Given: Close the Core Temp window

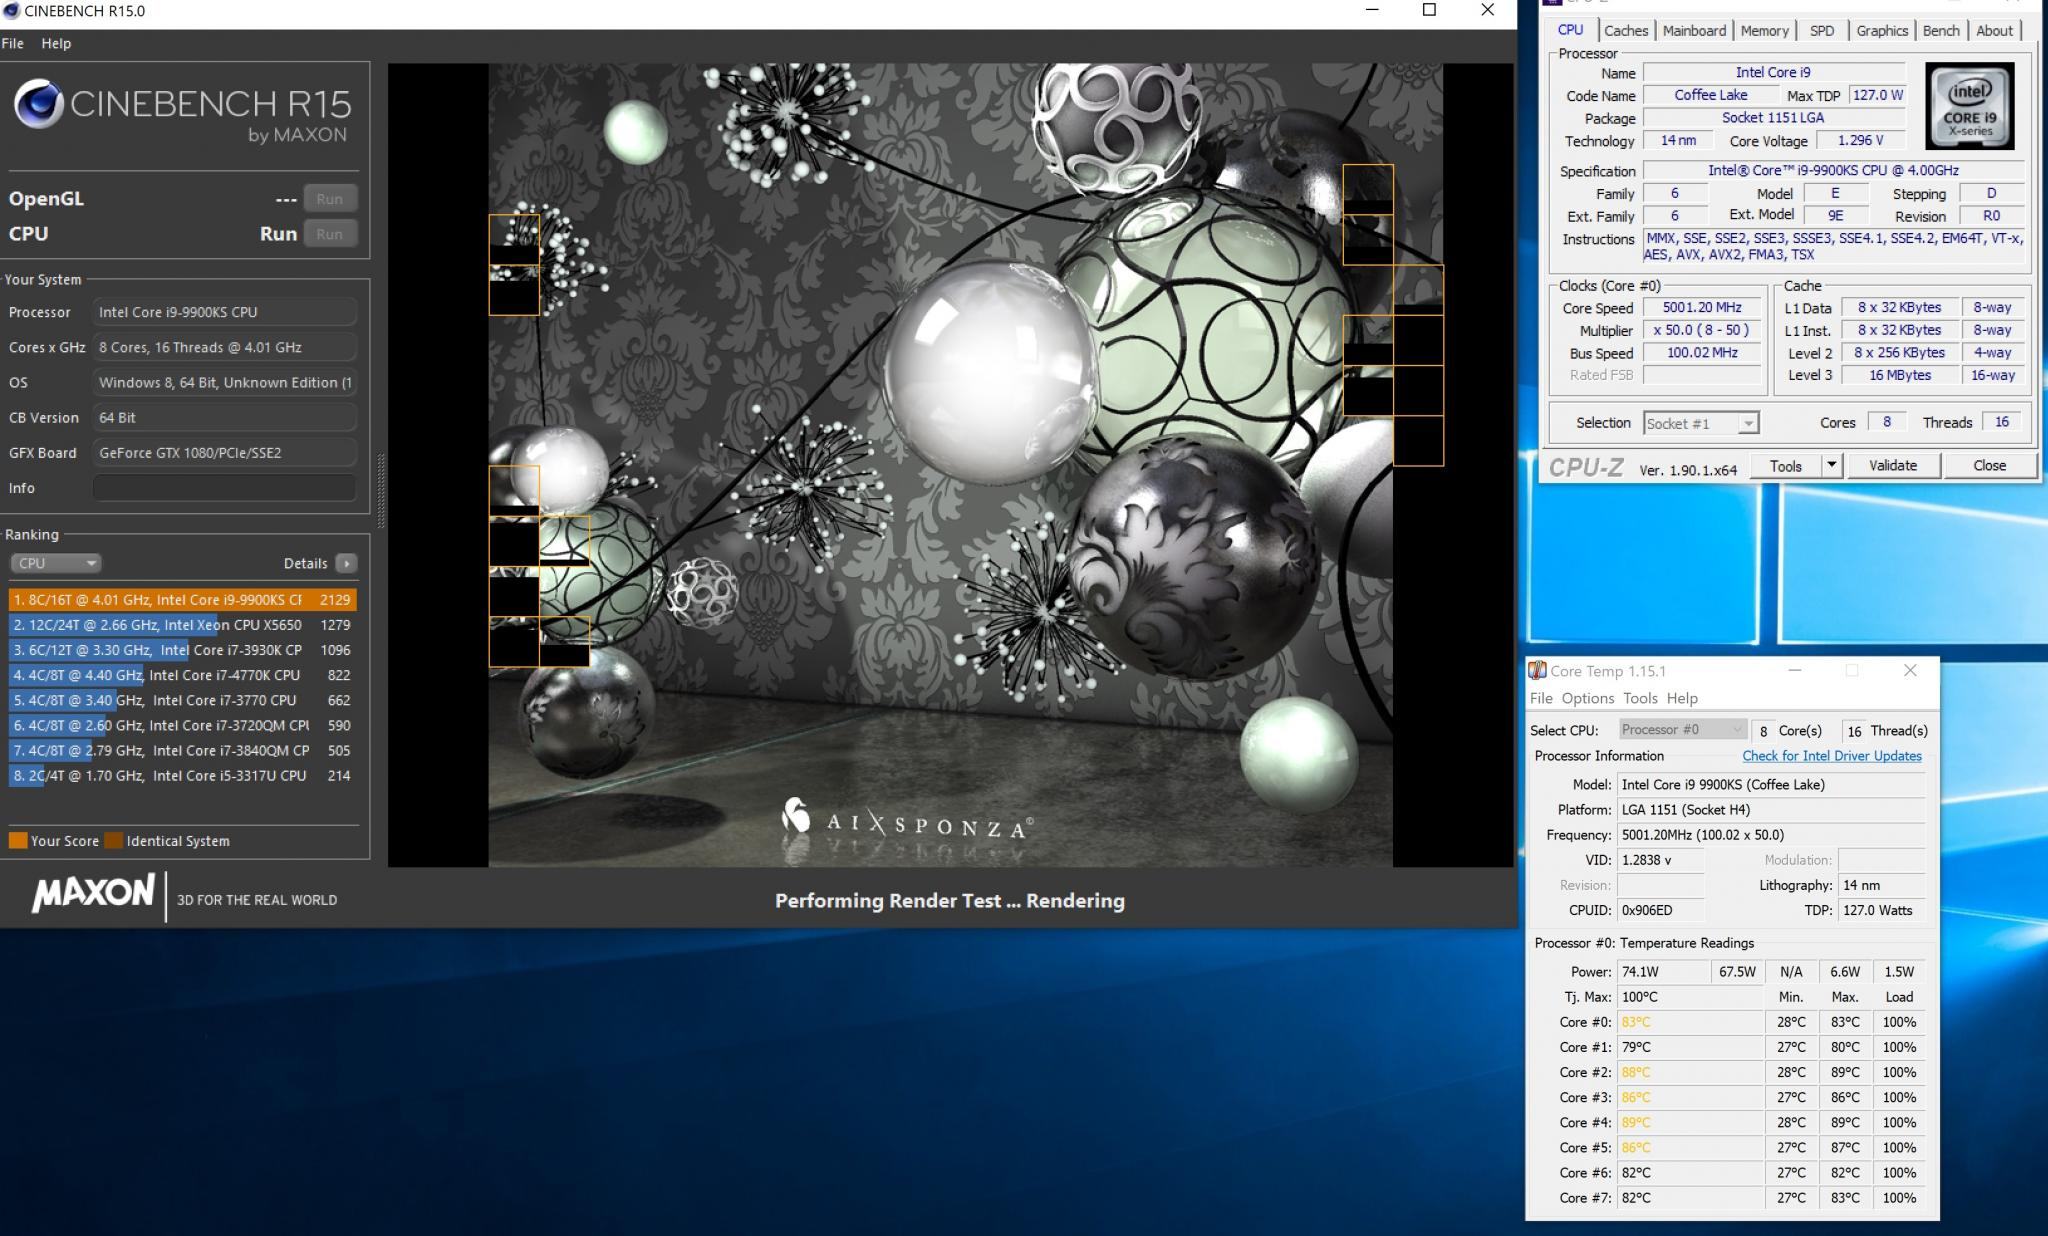Looking at the screenshot, I should pyautogui.click(x=1910, y=670).
